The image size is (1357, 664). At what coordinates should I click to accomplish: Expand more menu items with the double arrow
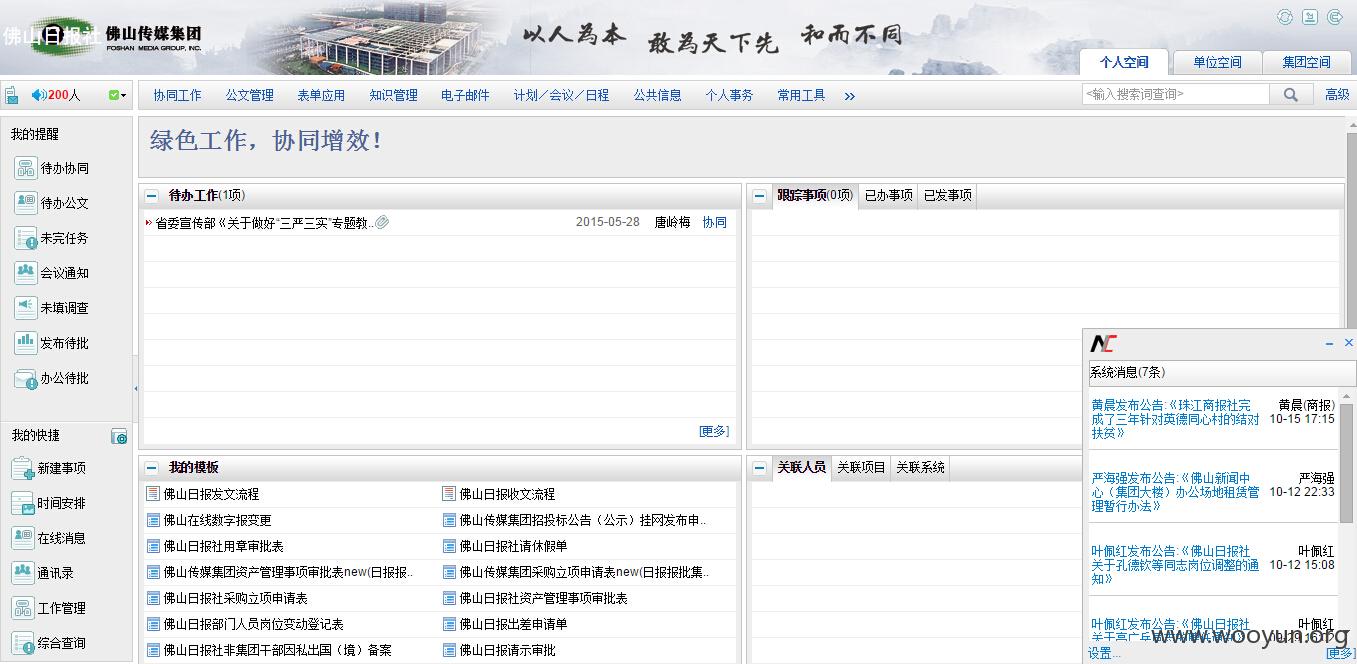pyautogui.click(x=850, y=96)
